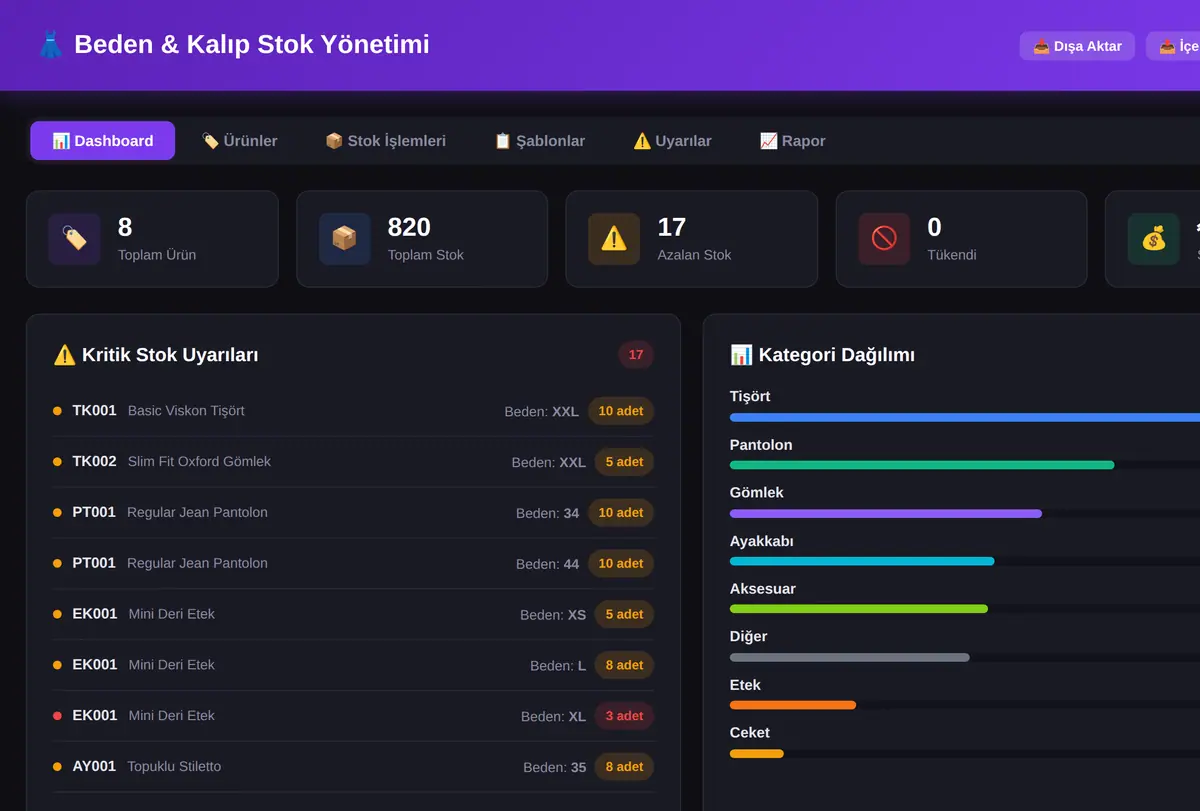Click the price tag icon on Toplam Ürün card
Viewport: 1200px width, 811px height.
tap(74, 239)
